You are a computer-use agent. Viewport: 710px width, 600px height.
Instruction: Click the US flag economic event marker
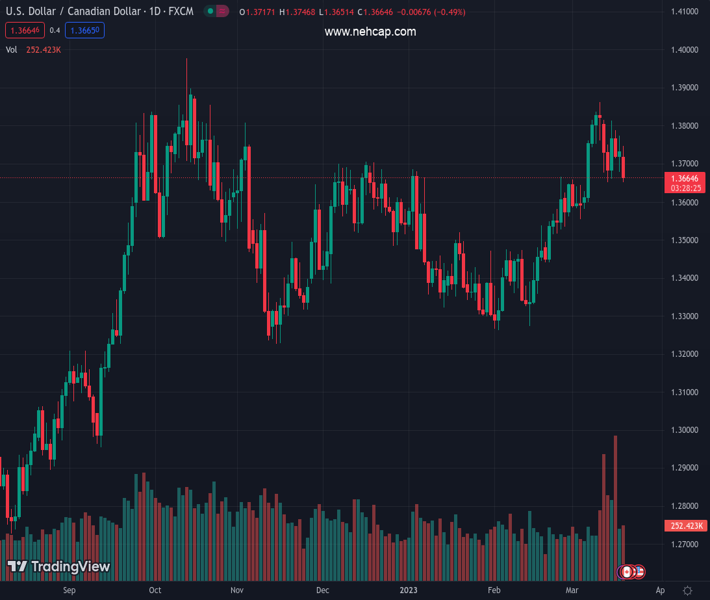pyautogui.click(x=639, y=571)
